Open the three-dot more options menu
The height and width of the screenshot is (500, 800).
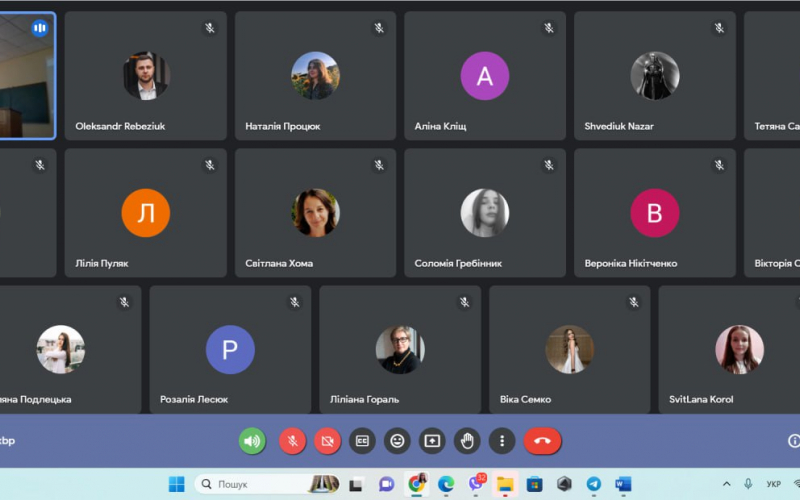(x=502, y=440)
